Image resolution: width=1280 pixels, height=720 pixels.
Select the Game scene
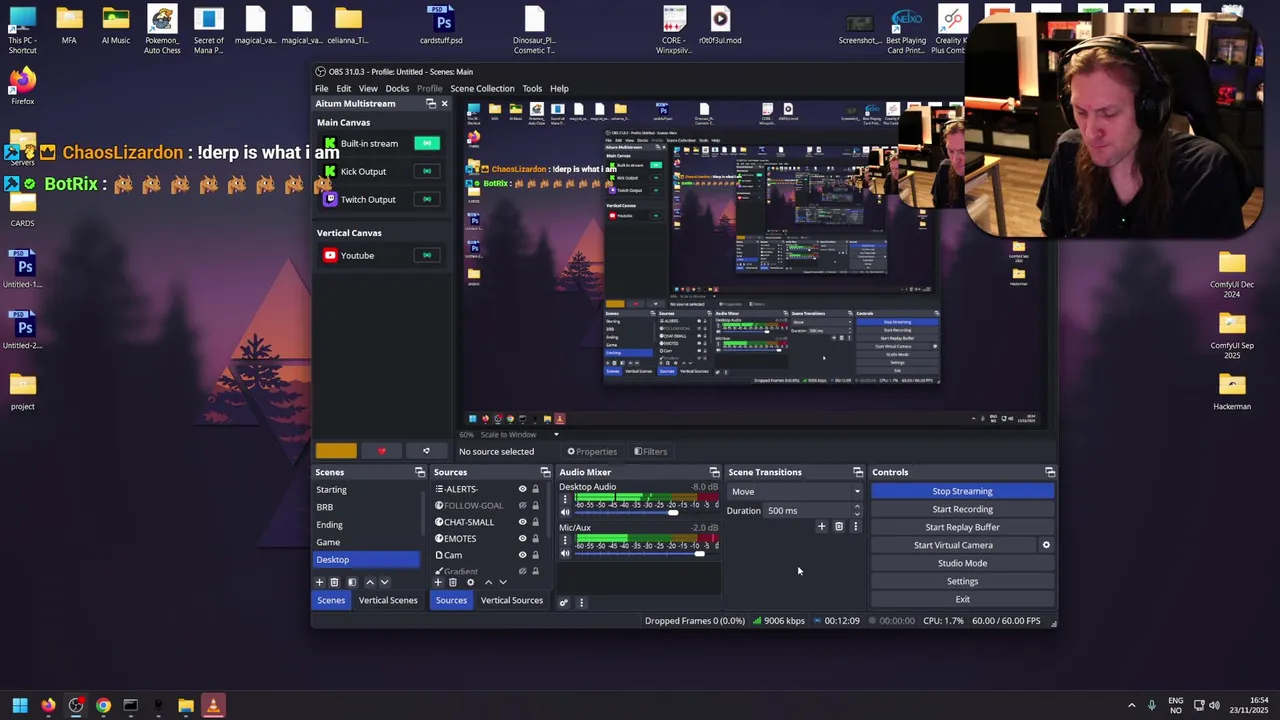pyautogui.click(x=367, y=542)
